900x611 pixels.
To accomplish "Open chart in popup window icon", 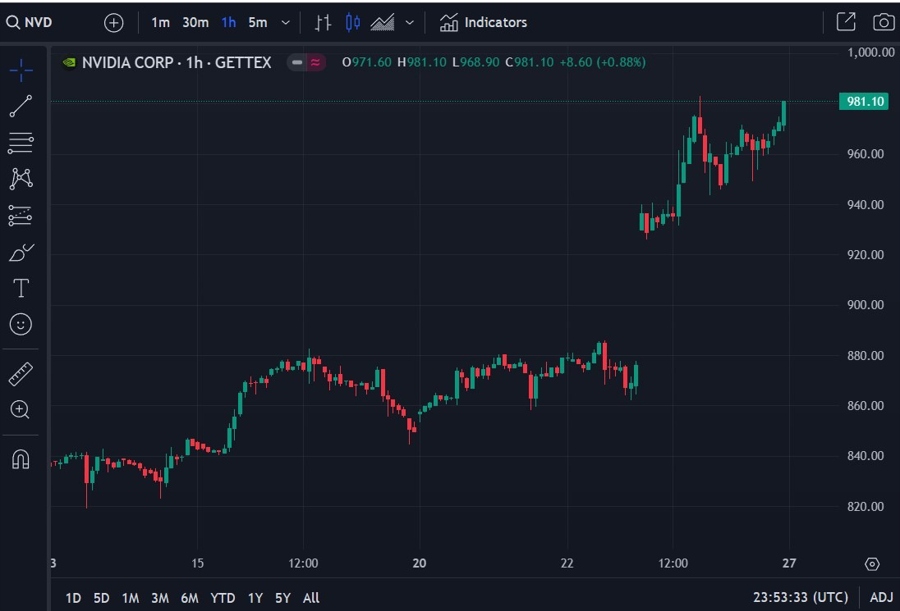I will tap(845, 22).
